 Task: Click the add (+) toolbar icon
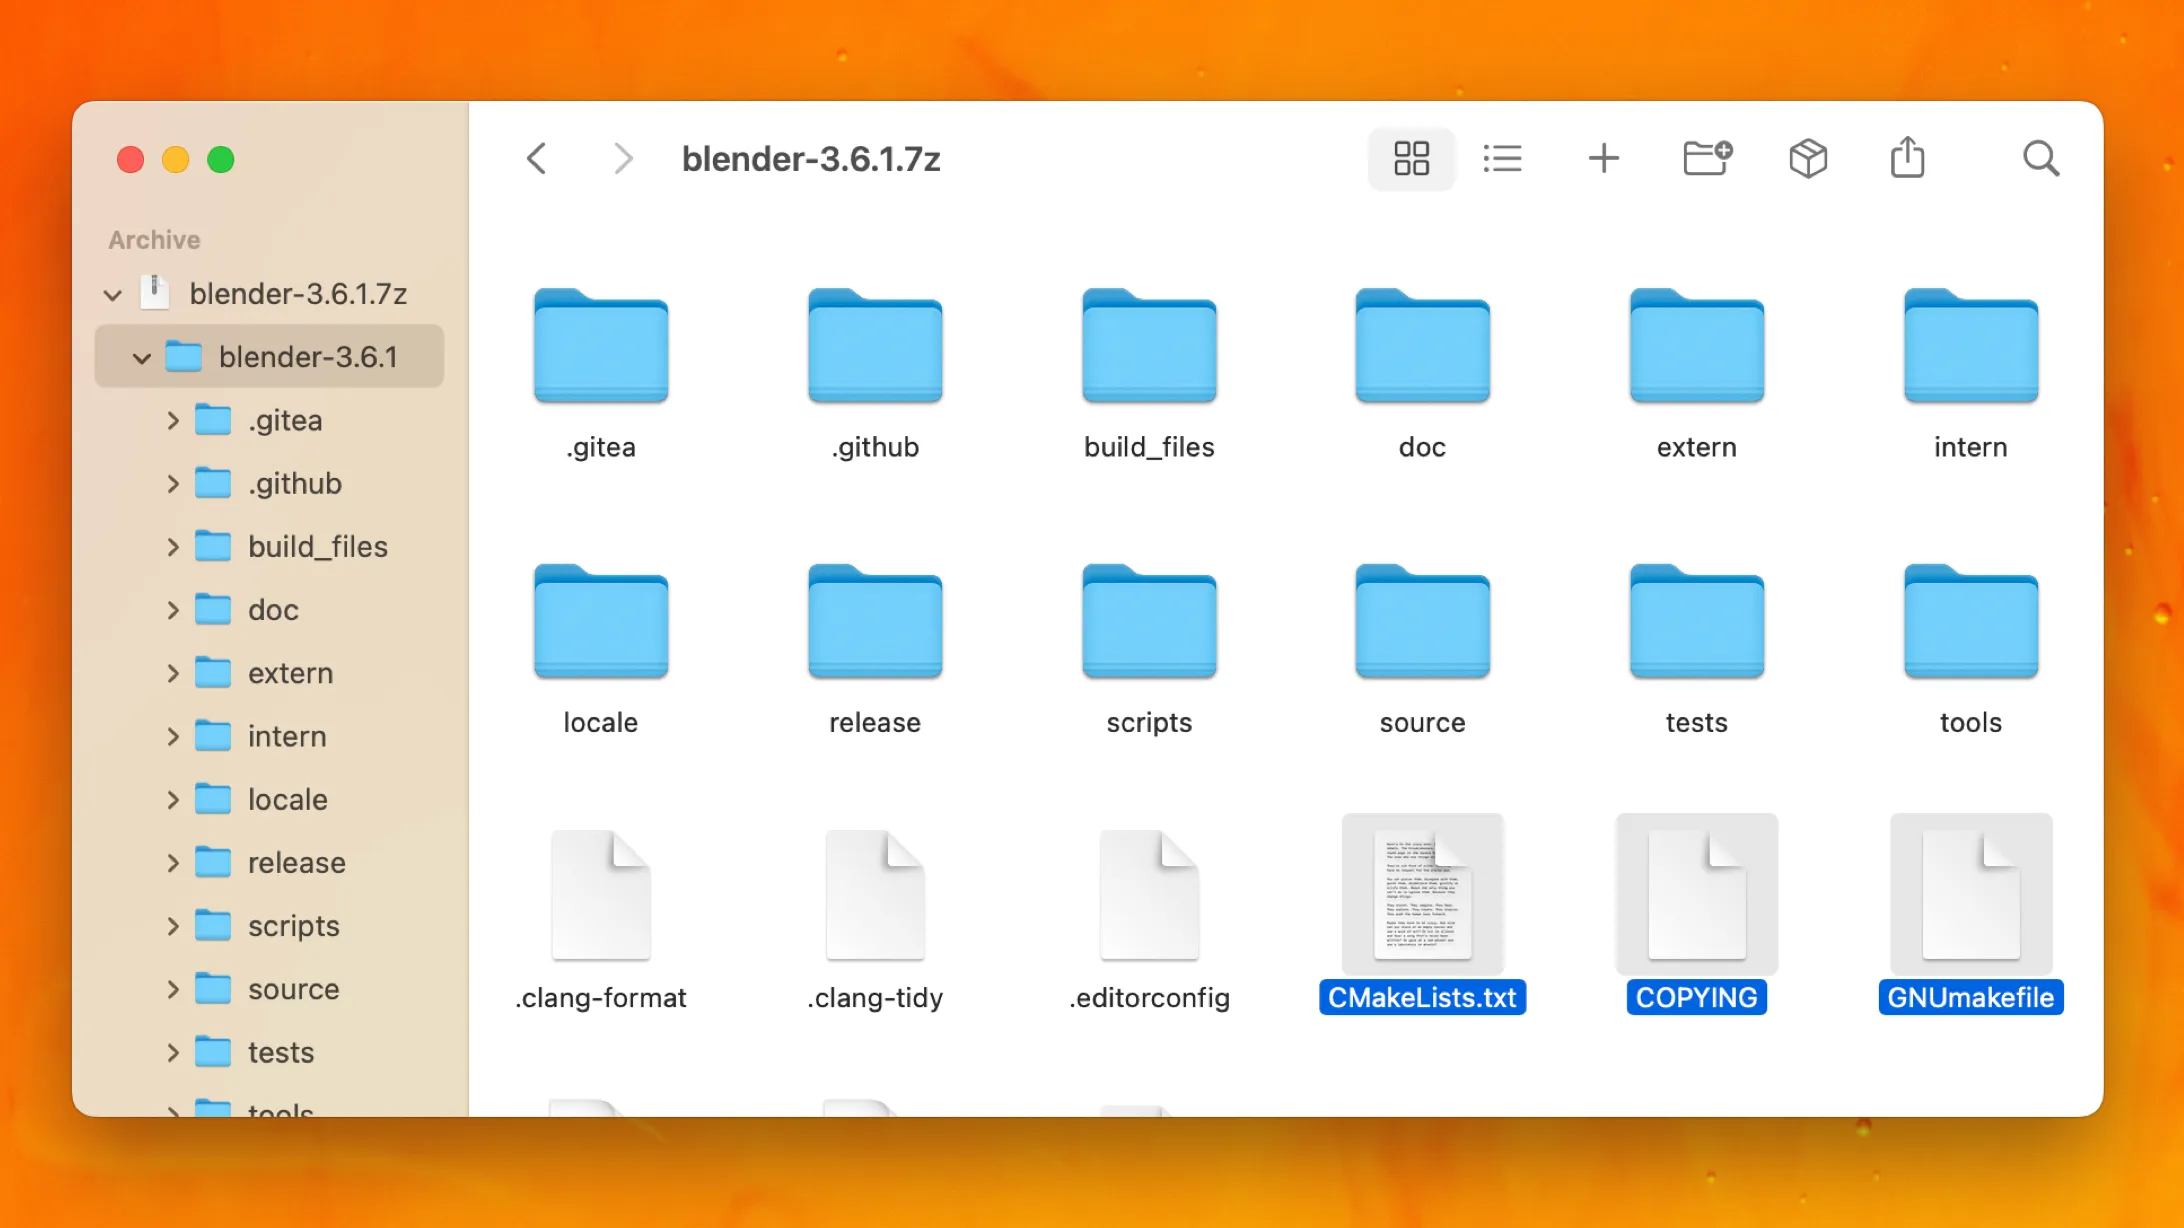tap(1604, 158)
